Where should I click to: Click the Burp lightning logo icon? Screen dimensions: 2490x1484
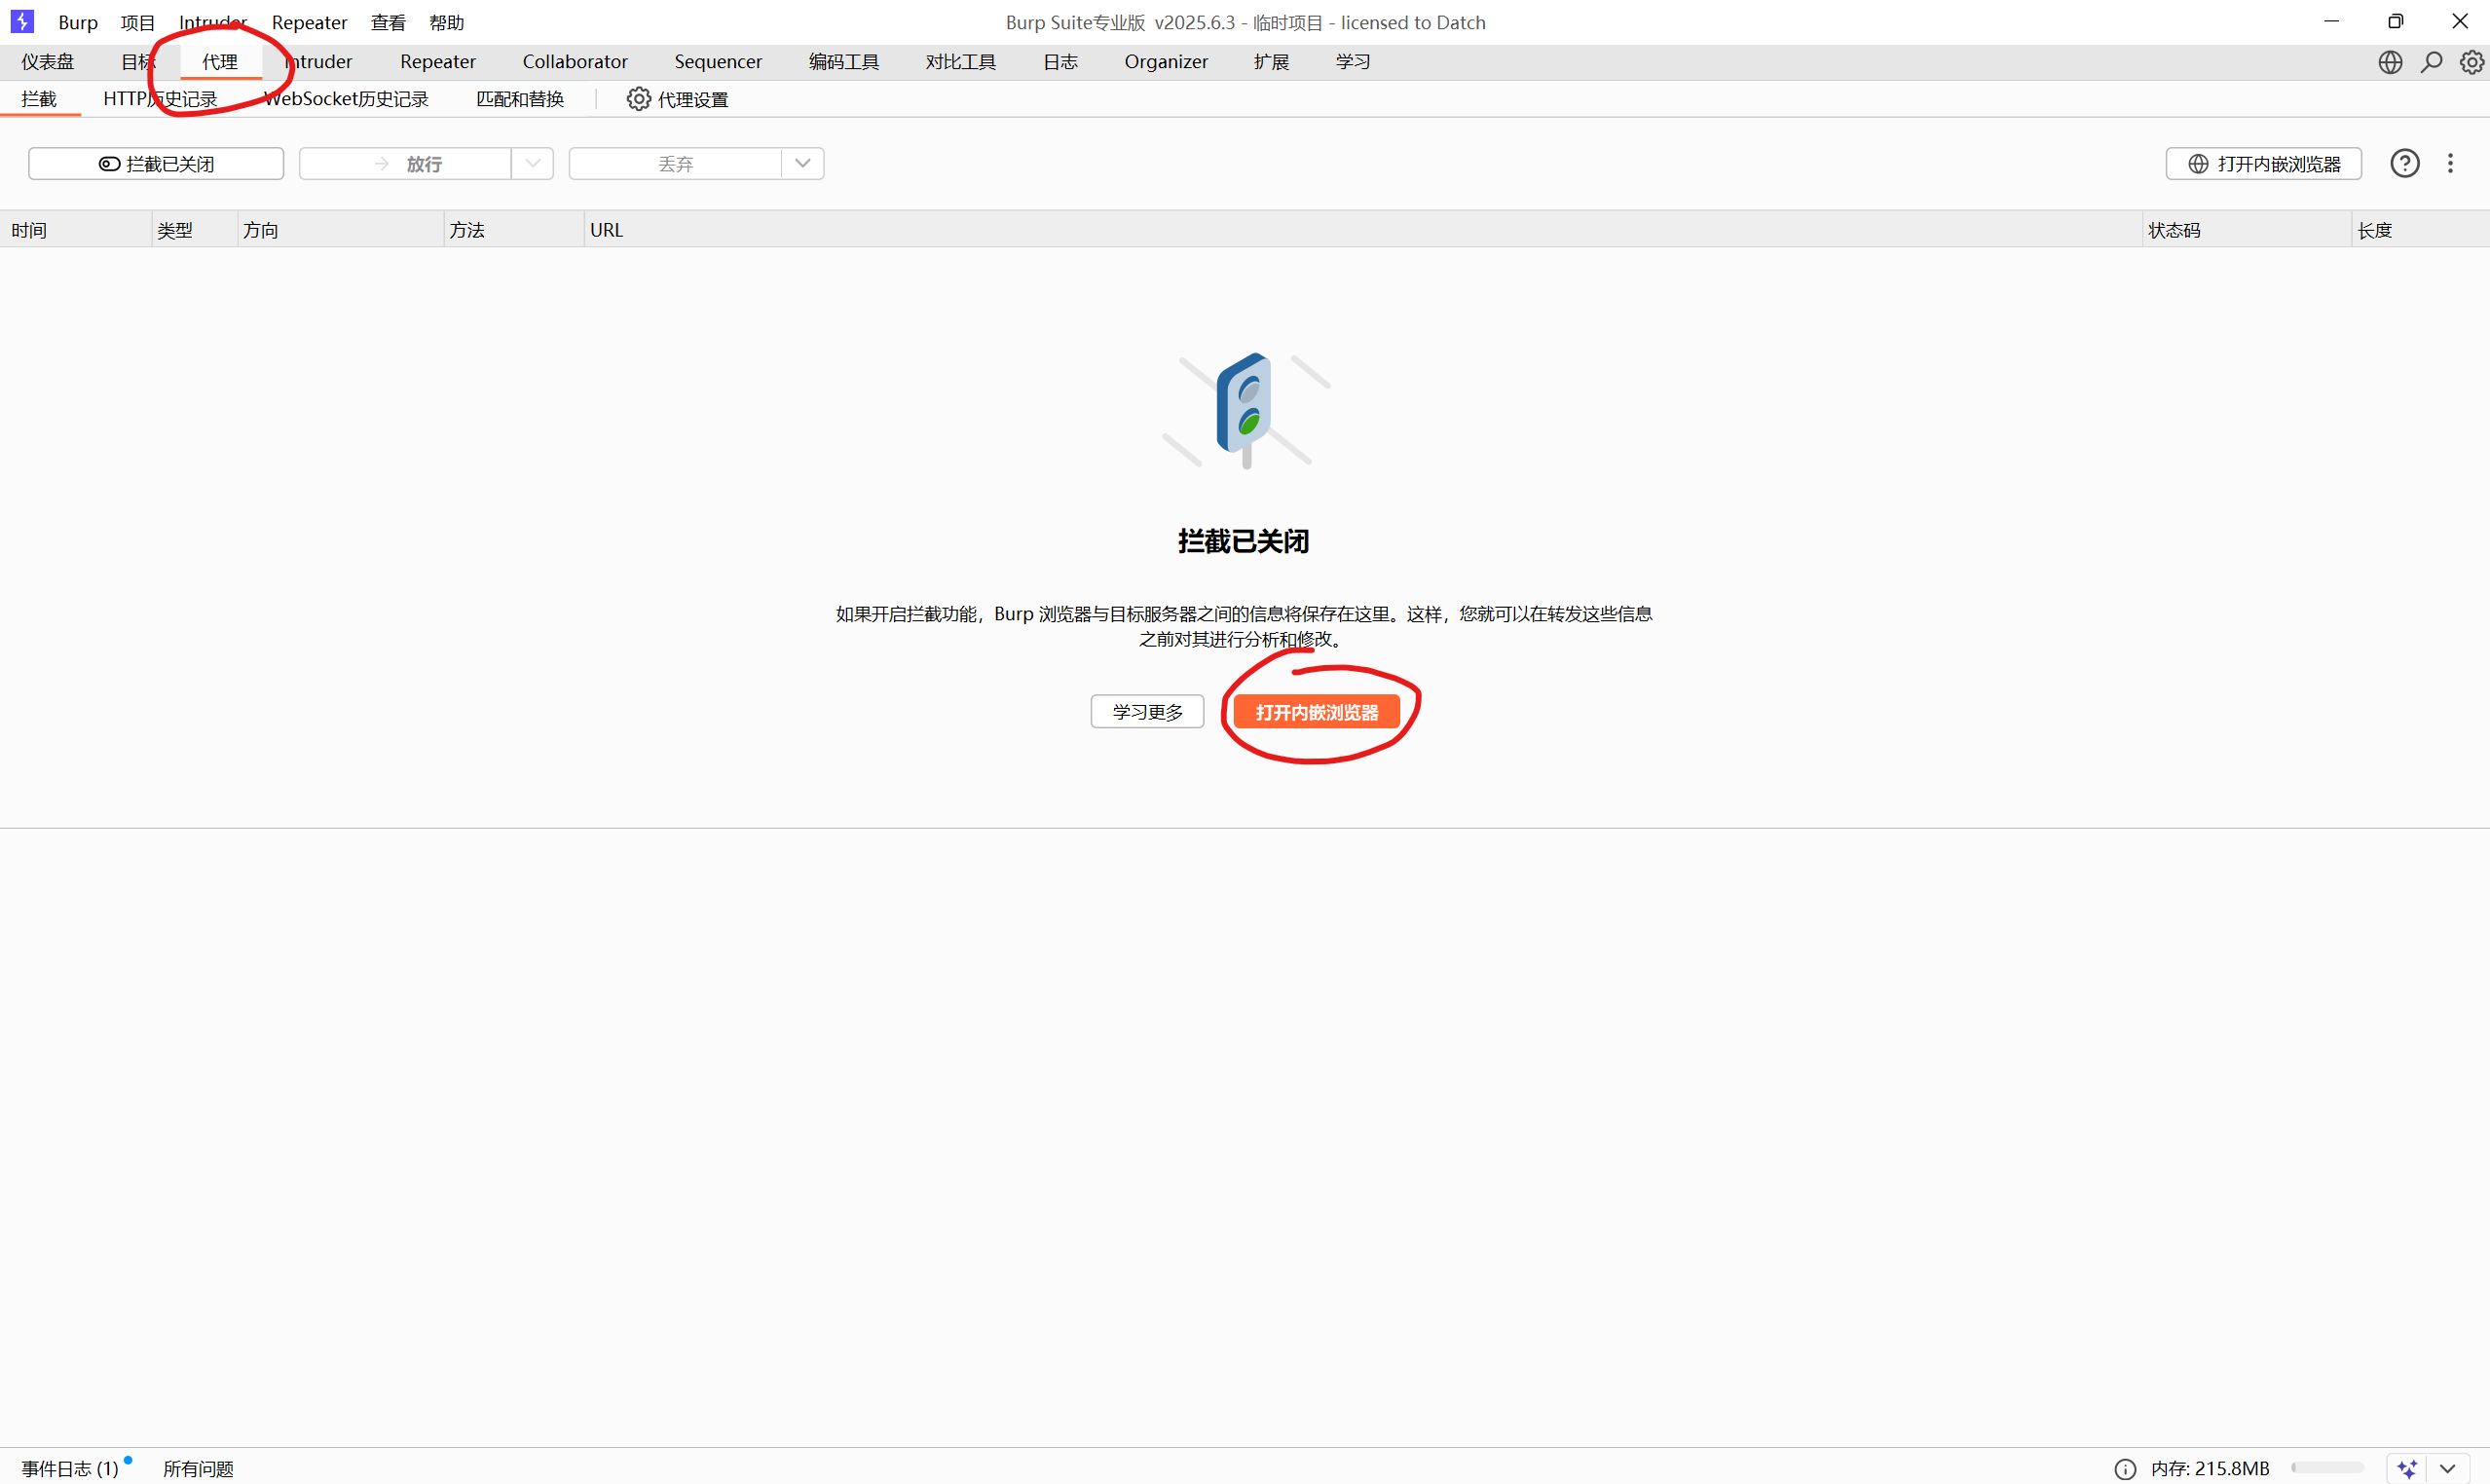[x=22, y=21]
